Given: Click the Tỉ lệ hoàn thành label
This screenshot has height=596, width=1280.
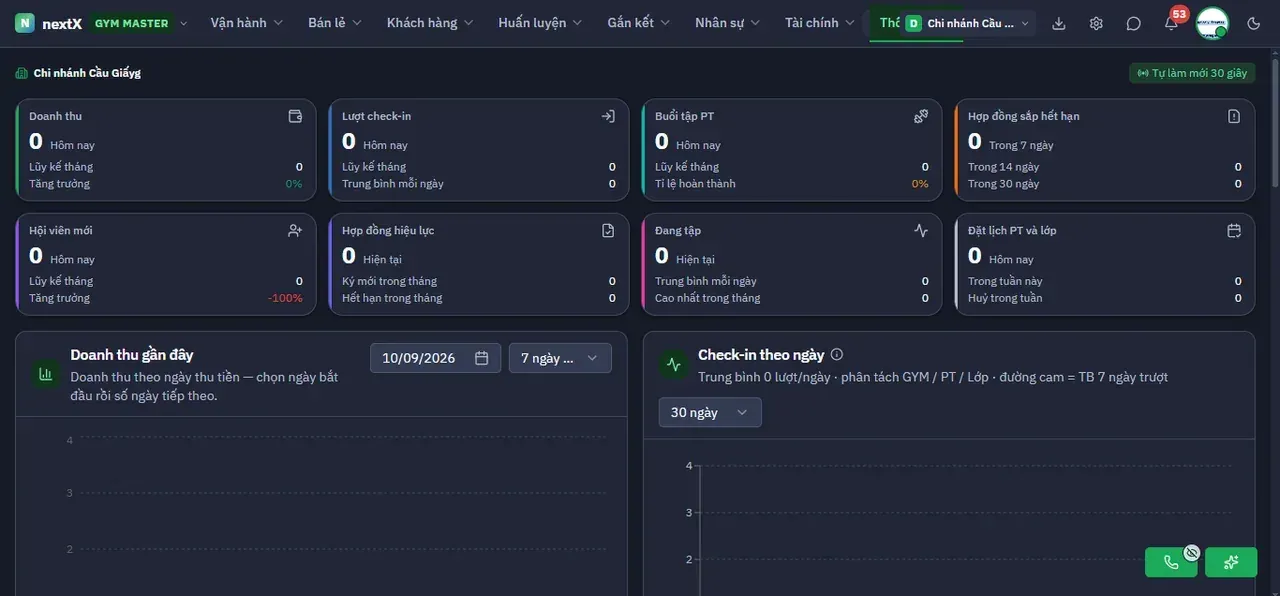Looking at the screenshot, I should point(695,184).
